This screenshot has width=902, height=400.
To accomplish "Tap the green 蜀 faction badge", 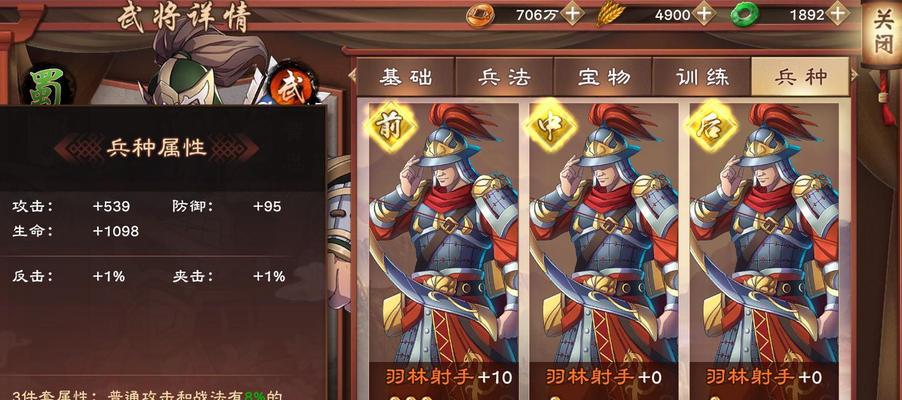I will pos(48,87).
